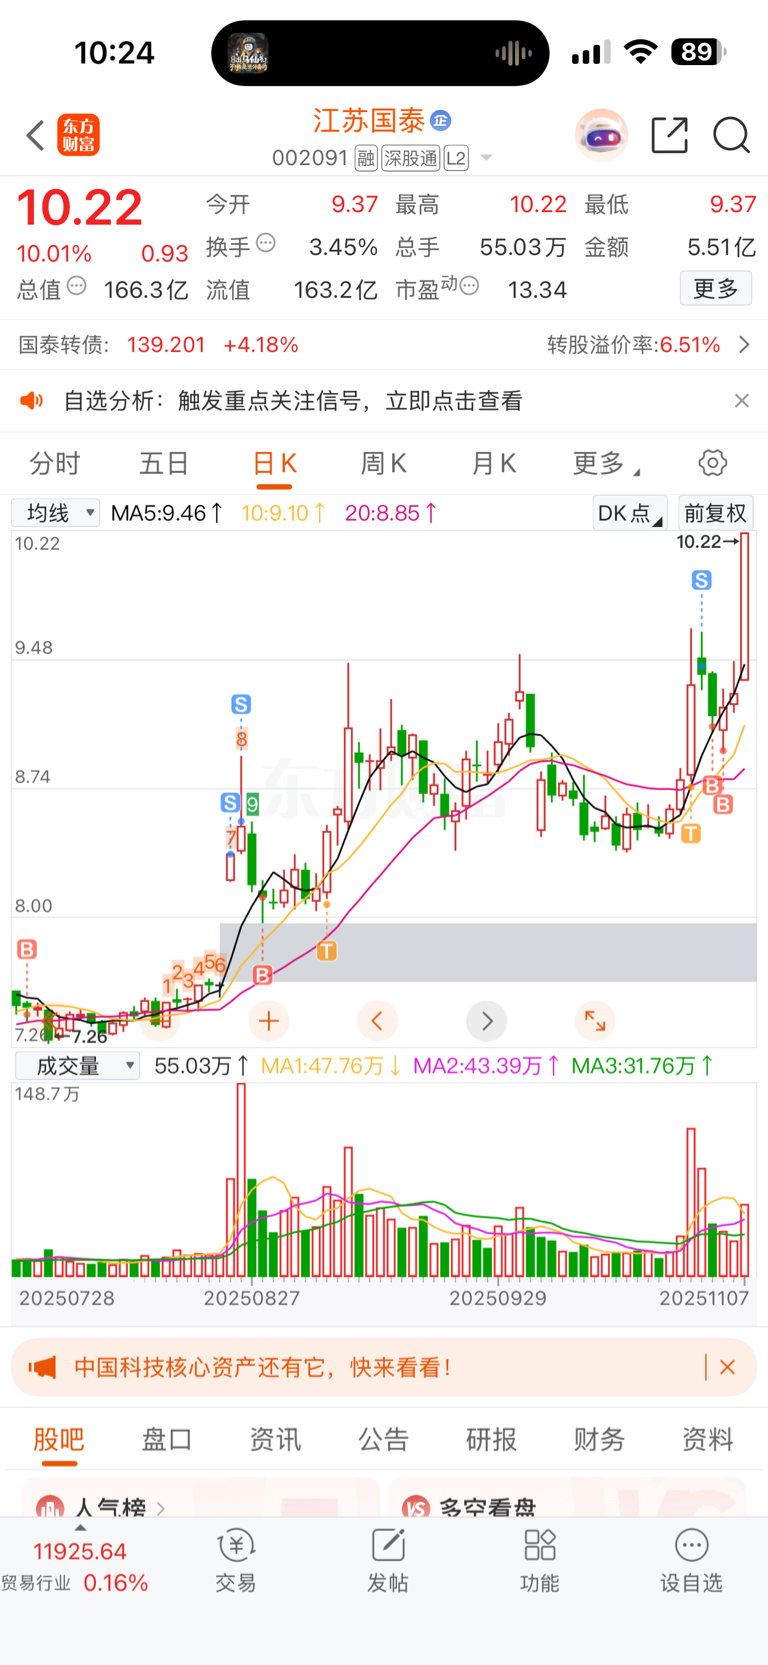The height and width of the screenshot is (1665, 768).
Task: Tap the MA1:47.76万 volume indicator
Action: pos(330,1066)
